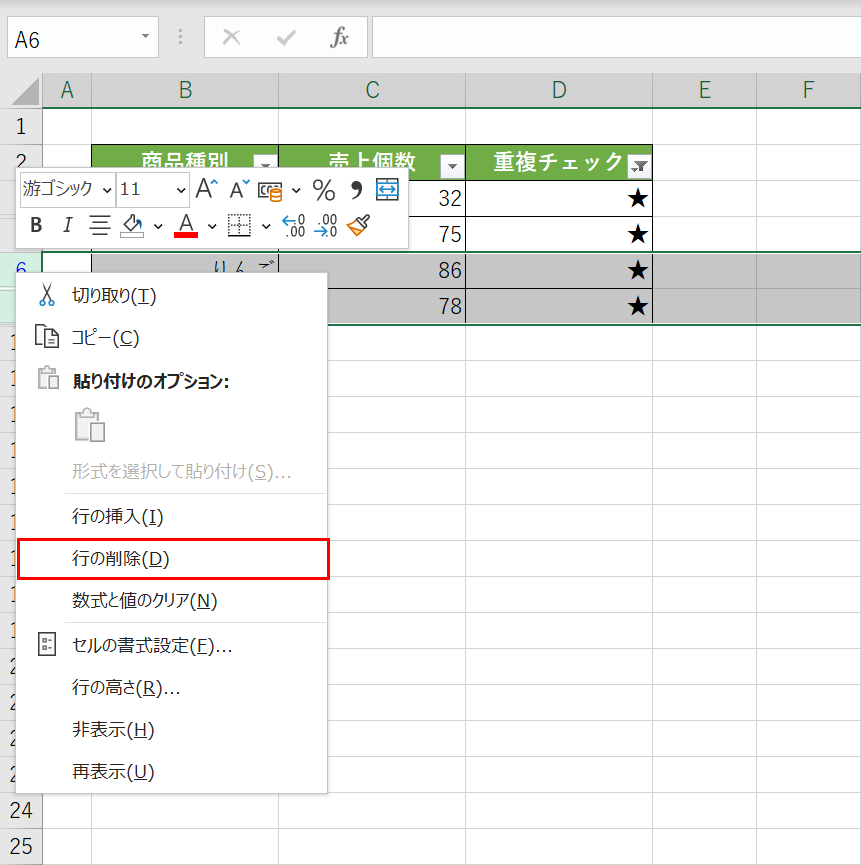Apply comma style number format
Viewport: 861px width, 865px height.
click(x=356, y=189)
